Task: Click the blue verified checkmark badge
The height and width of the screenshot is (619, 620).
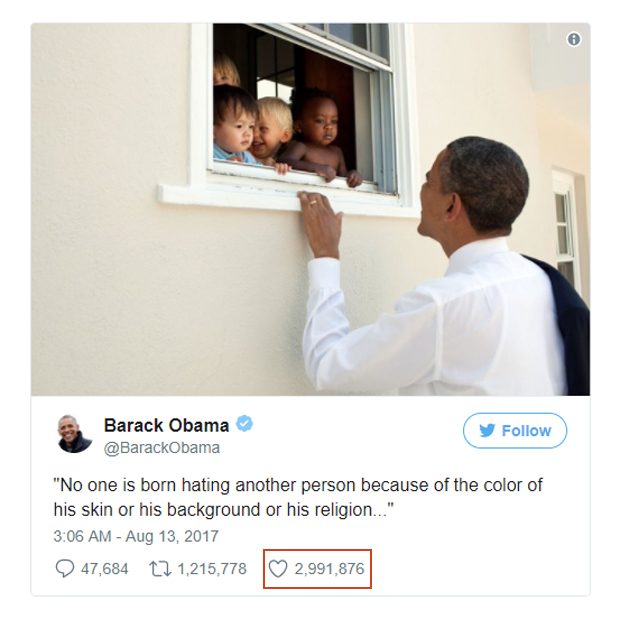Action: (244, 424)
